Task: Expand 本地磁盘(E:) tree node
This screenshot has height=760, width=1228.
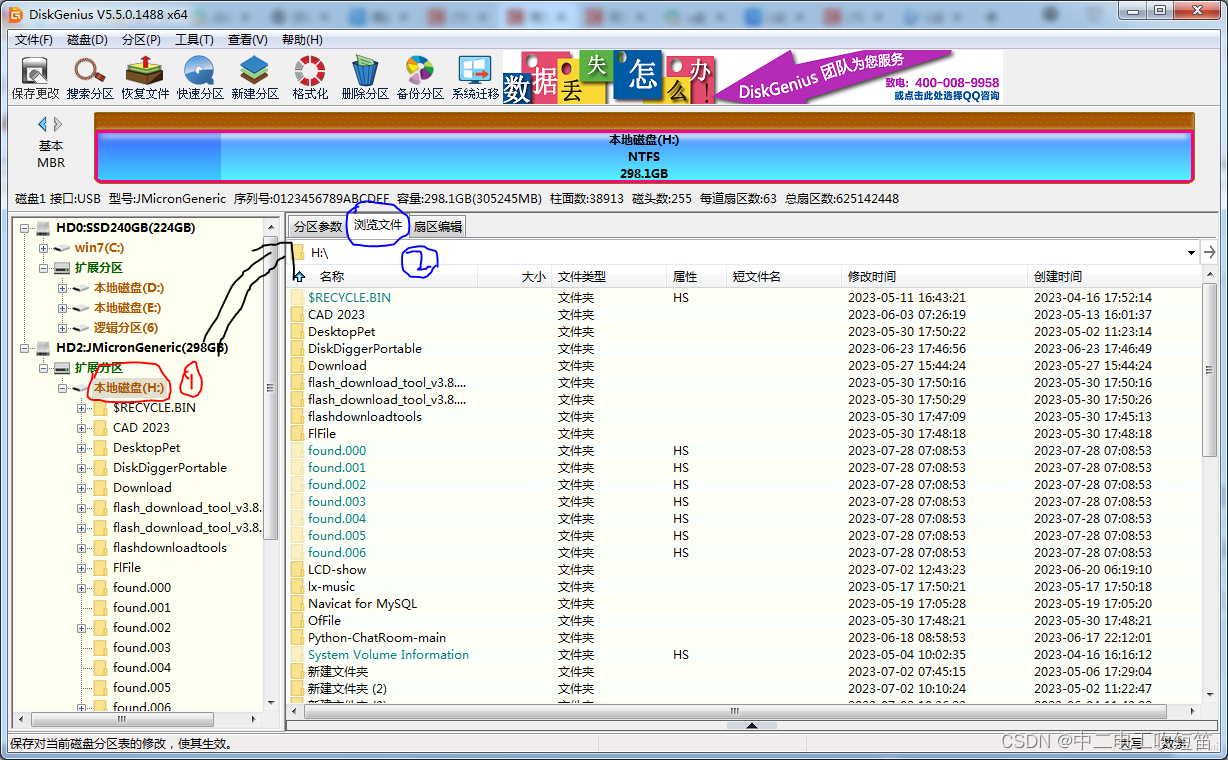Action: click(x=63, y=308)
